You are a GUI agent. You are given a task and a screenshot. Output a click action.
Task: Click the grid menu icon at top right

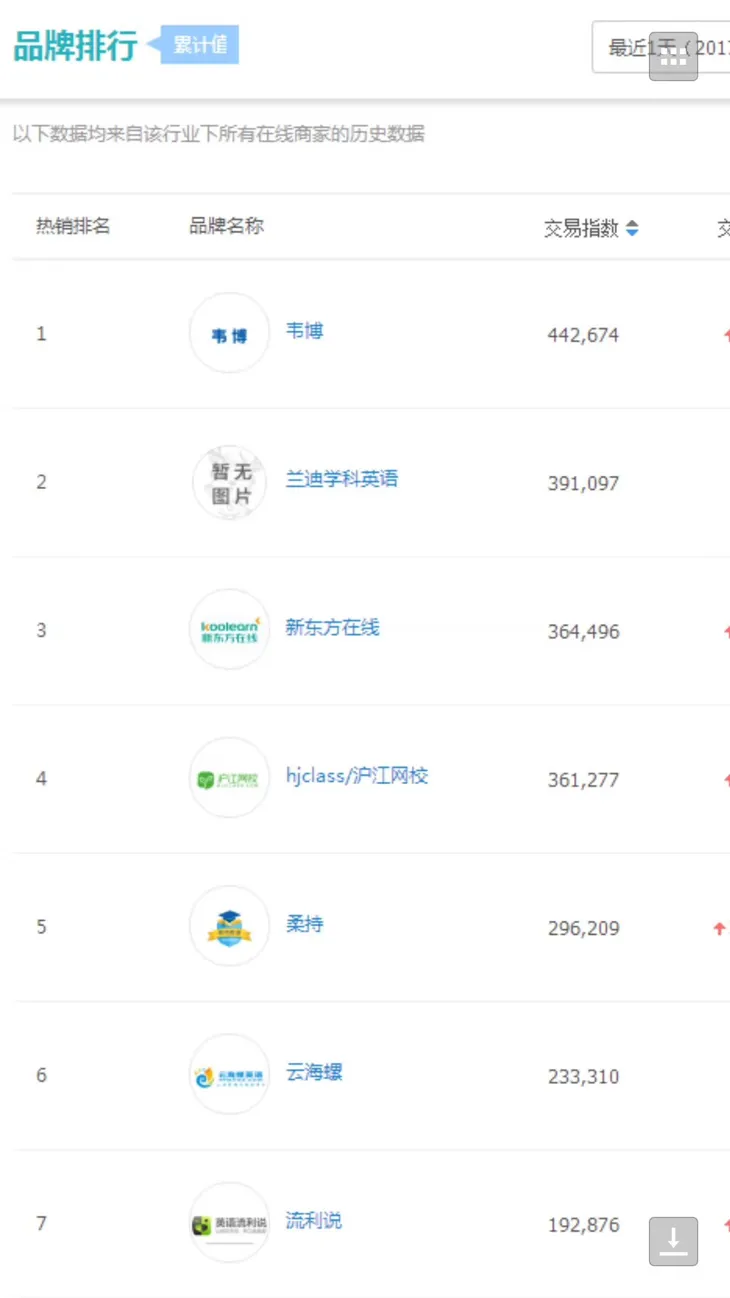click(x=673, y=57)
